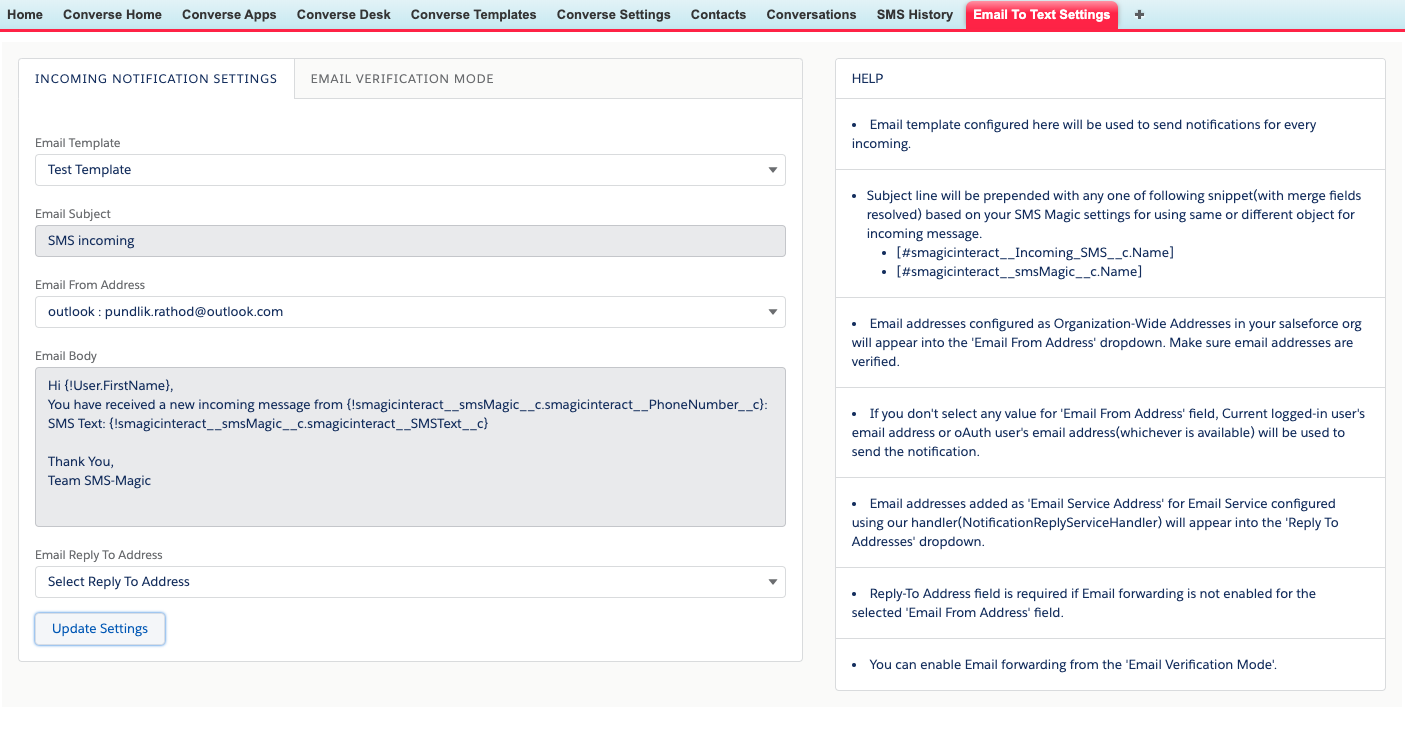
Task: Expand the Email From Address dropdown
Action: point(410,312)
